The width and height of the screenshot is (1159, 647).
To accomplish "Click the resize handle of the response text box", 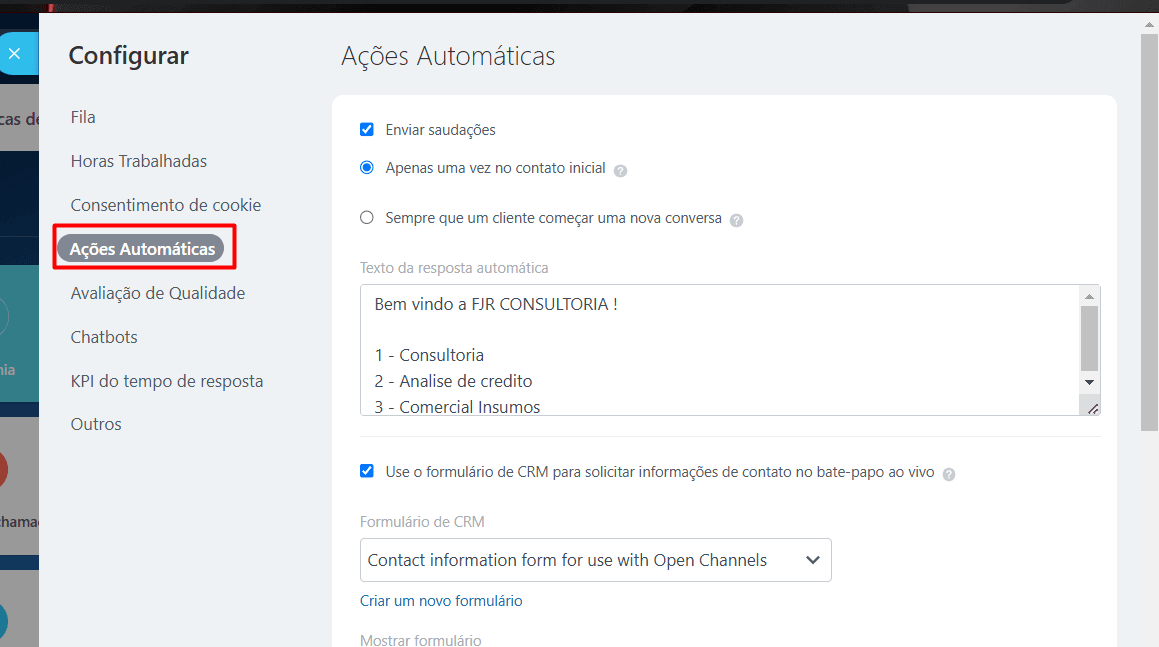I will (x=1093, y=408).
